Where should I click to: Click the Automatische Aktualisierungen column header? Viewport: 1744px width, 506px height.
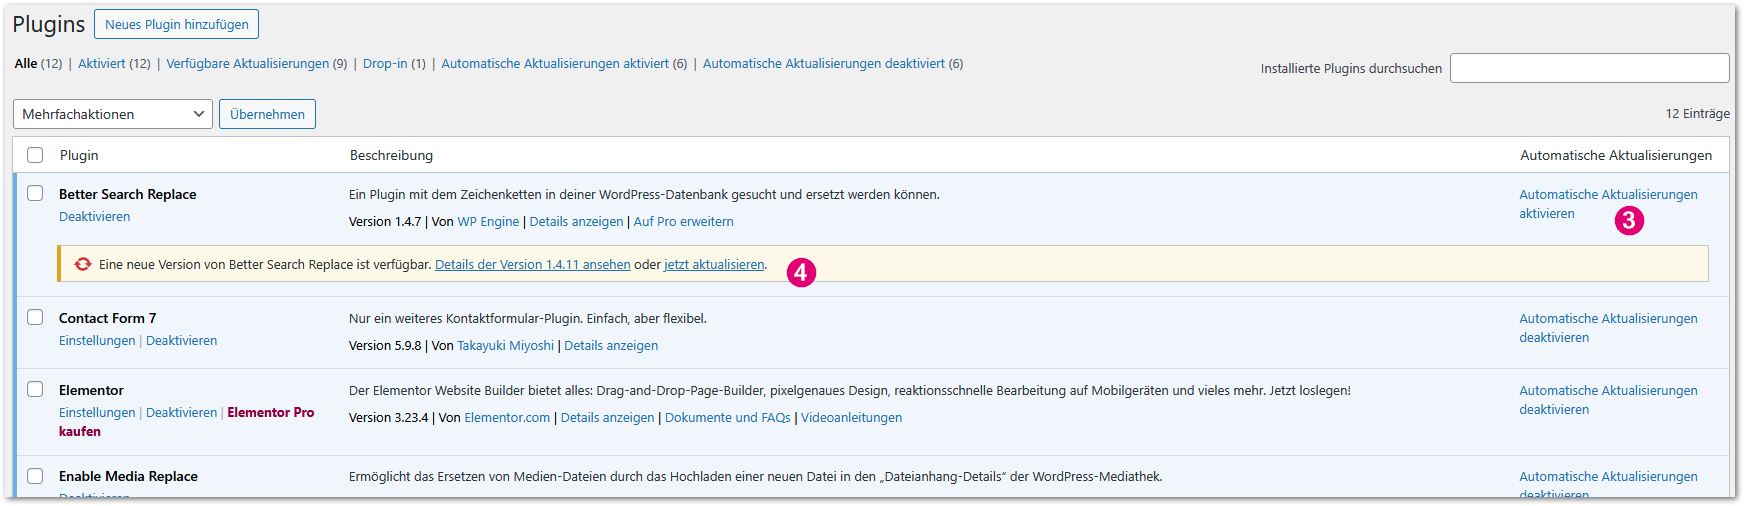(x=1616, y=155)
